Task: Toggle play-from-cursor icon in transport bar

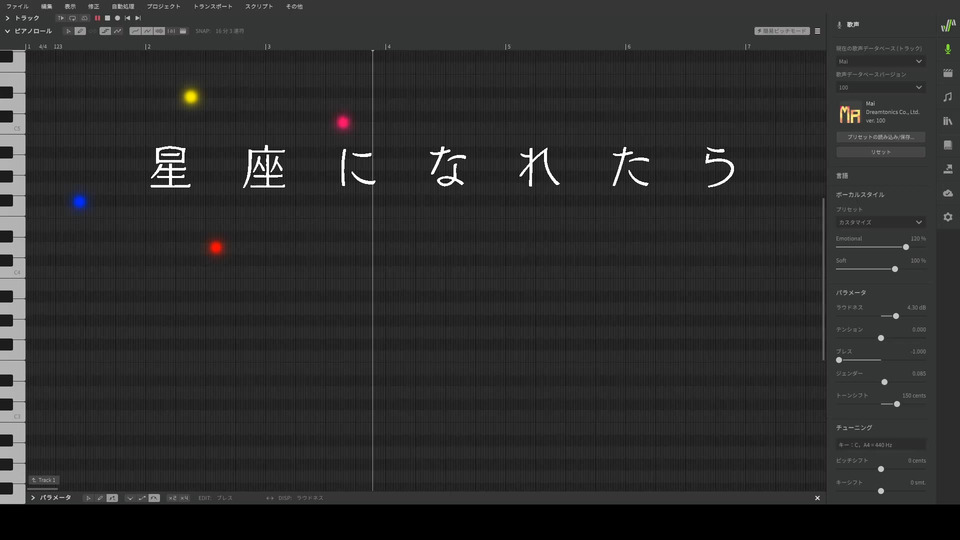Action: pyautogui.click(x=61, y=18)
